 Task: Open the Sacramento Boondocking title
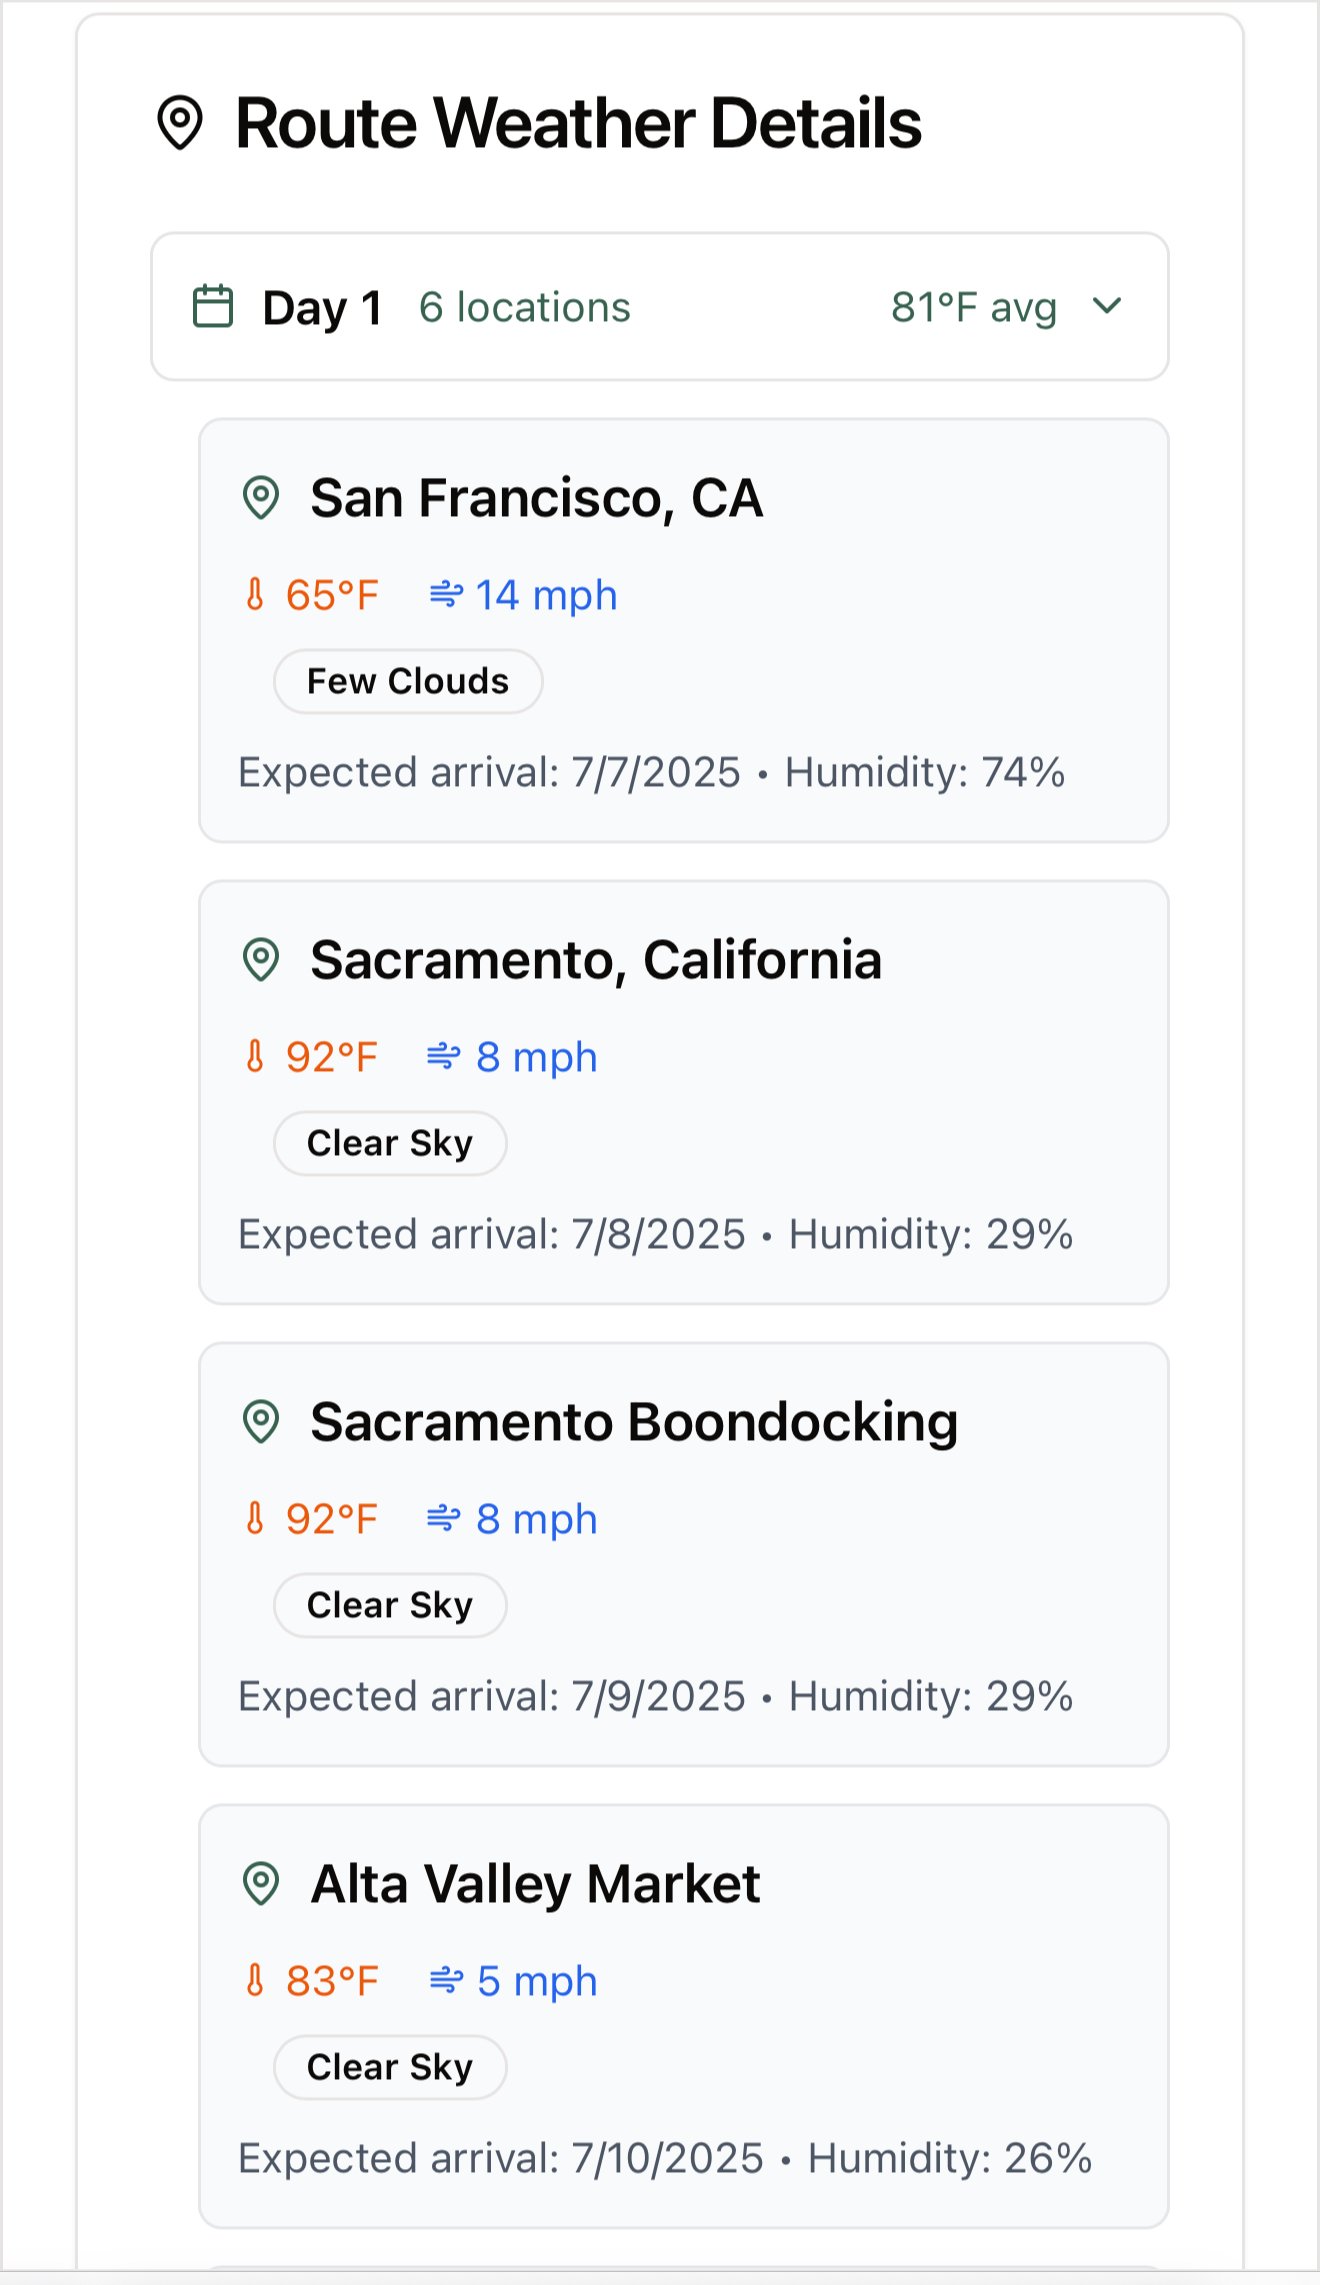634,1422
